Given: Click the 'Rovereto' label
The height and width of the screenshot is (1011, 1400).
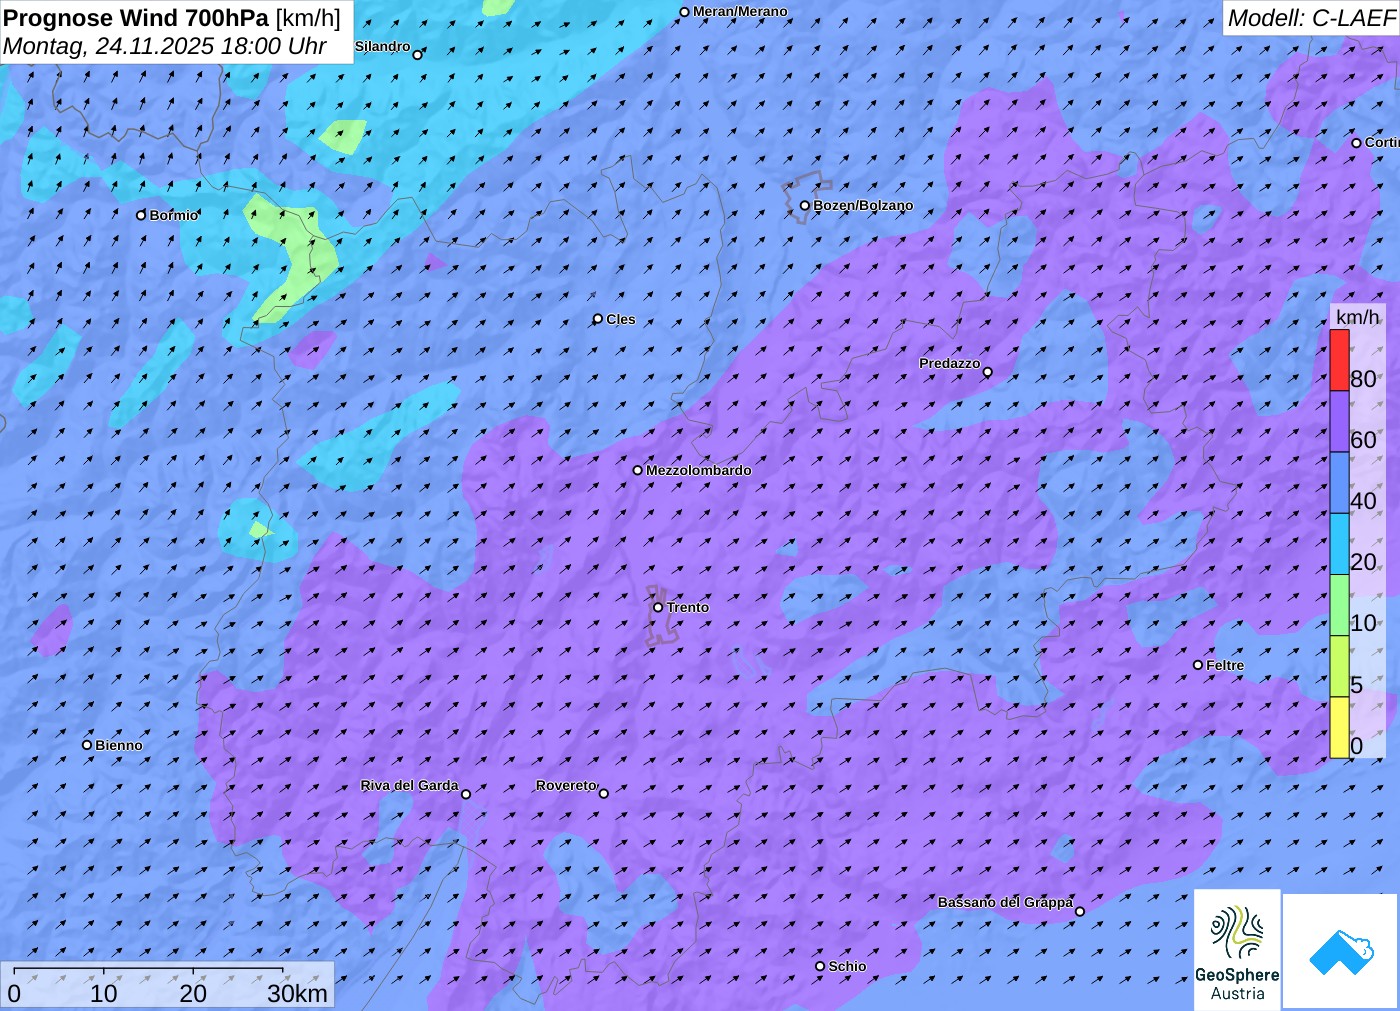Looking at the screenshot, I should 566,785.
